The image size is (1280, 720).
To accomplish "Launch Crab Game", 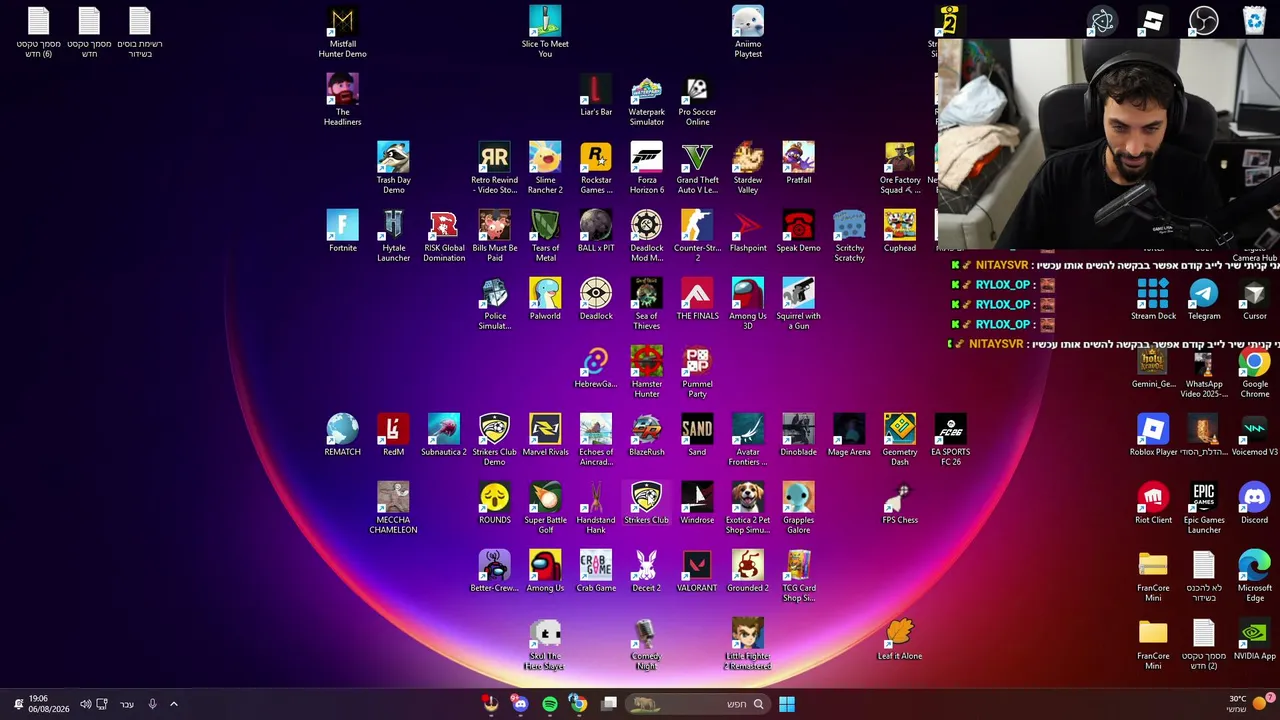I will coord(596,572).
